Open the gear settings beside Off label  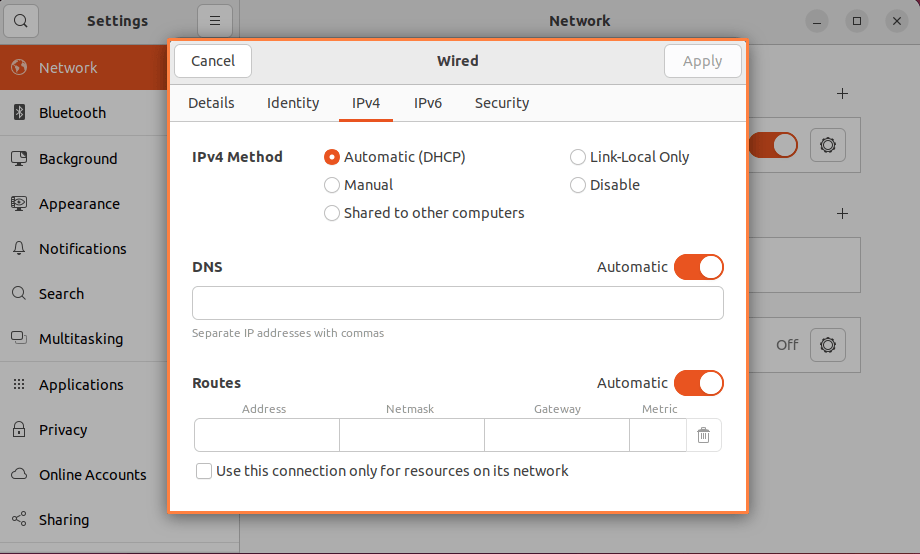click(828, 344)
